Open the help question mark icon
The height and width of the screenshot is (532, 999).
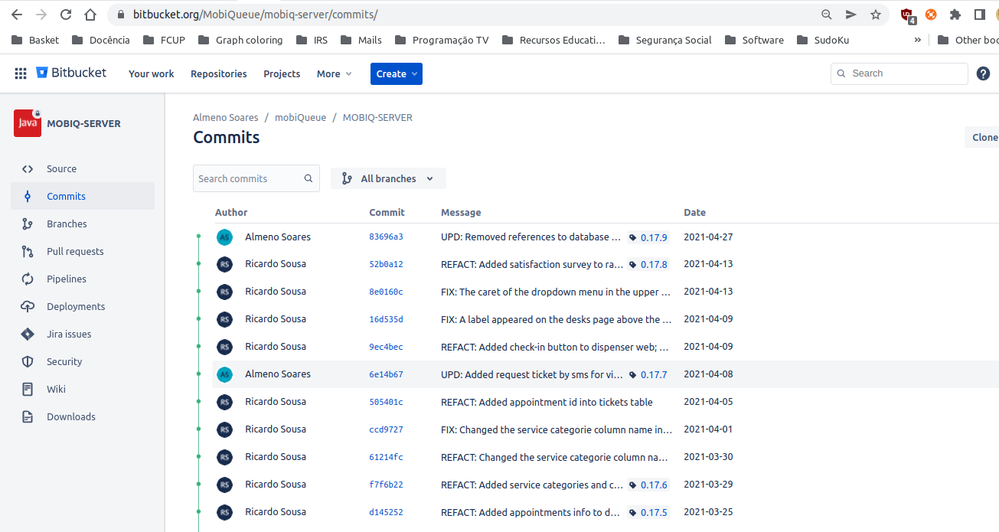point(983,73)
